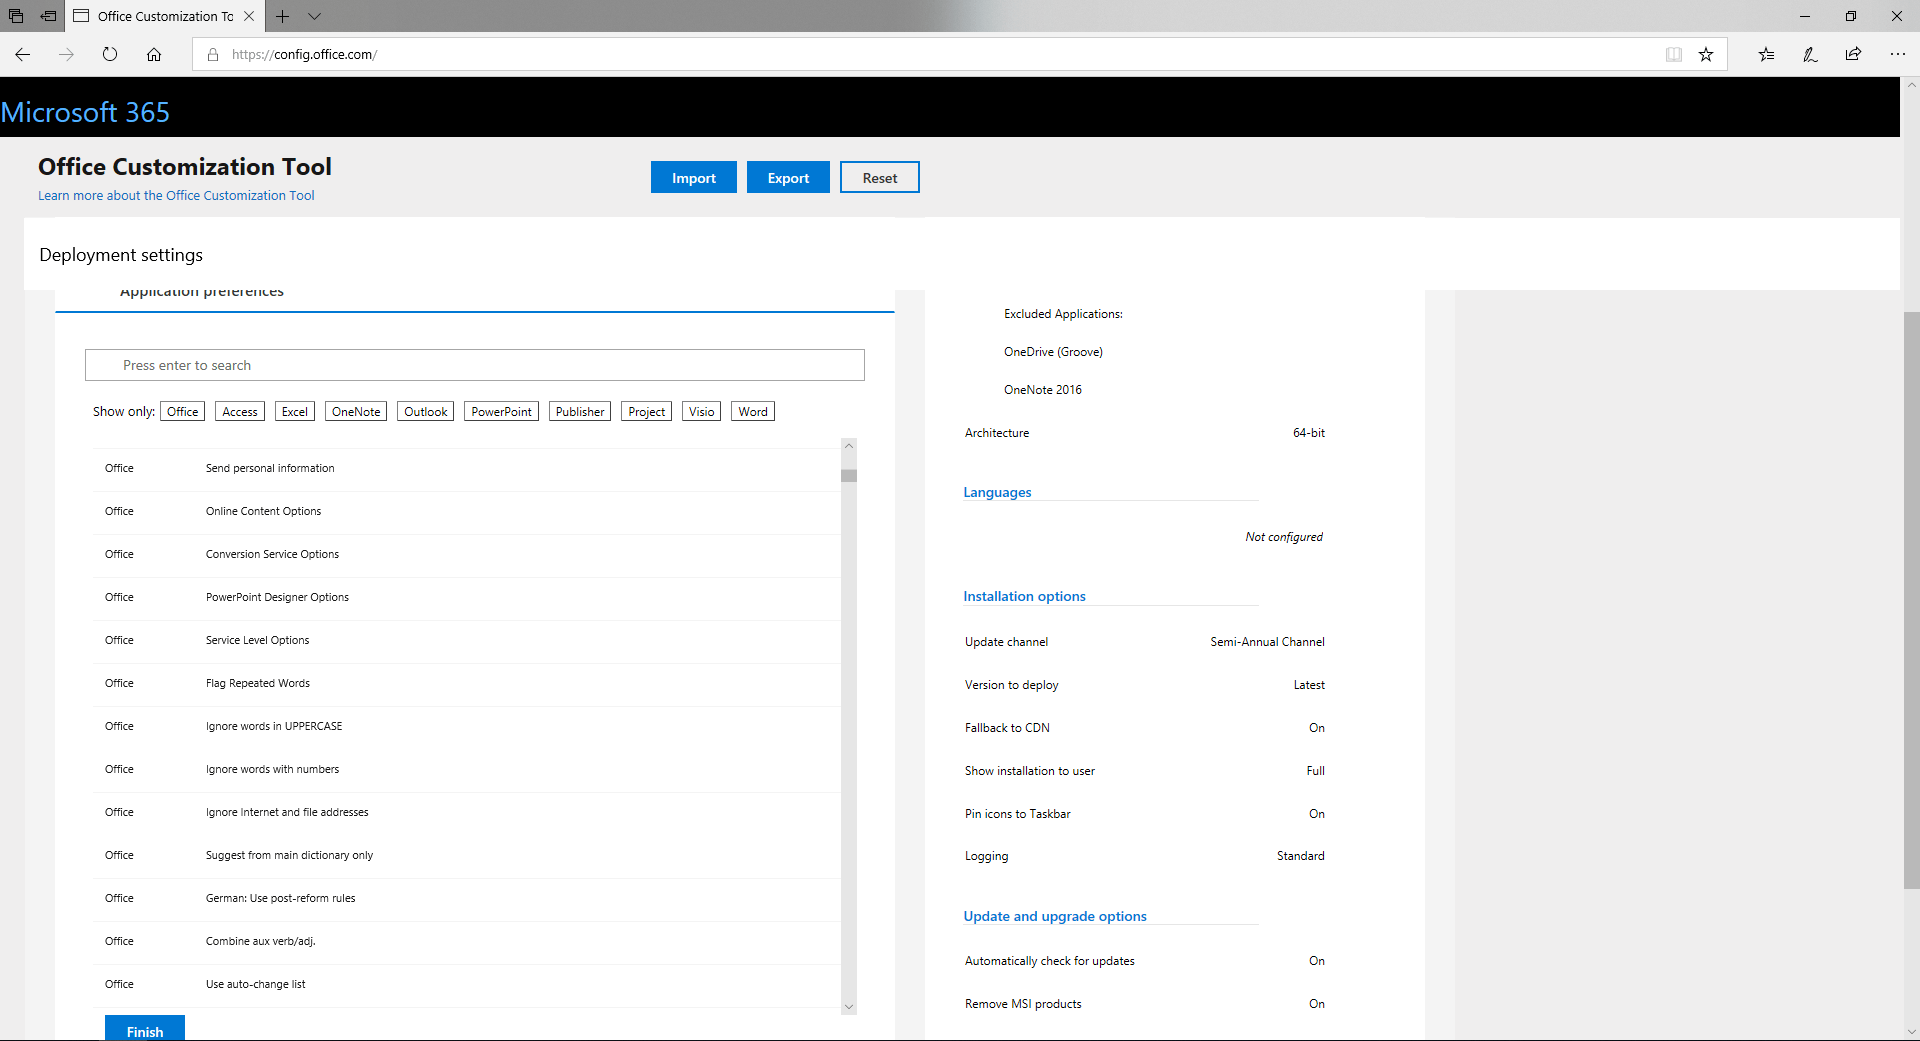
Task: Filter preferences by Visio
Action: [x=702, y=411]
